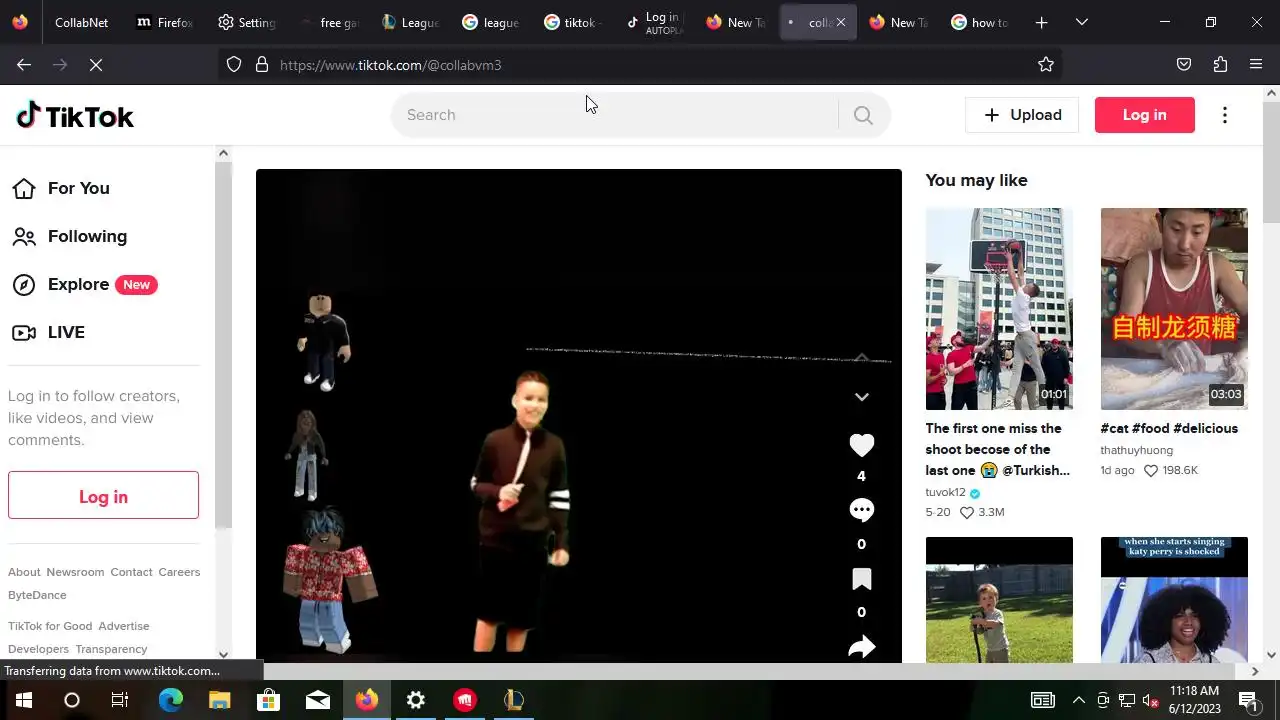Open the Firefox extensions icon
The image size is (1280, 720).
(x=1220, y=65)
